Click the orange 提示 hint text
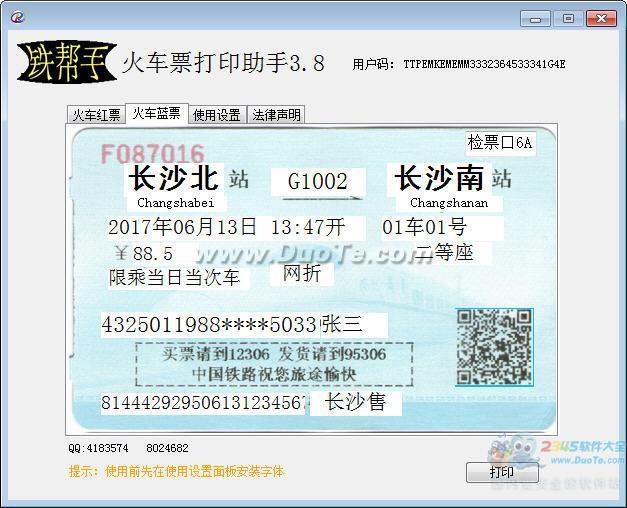Screen dimensions: 627x508 [x=176, y=472]
